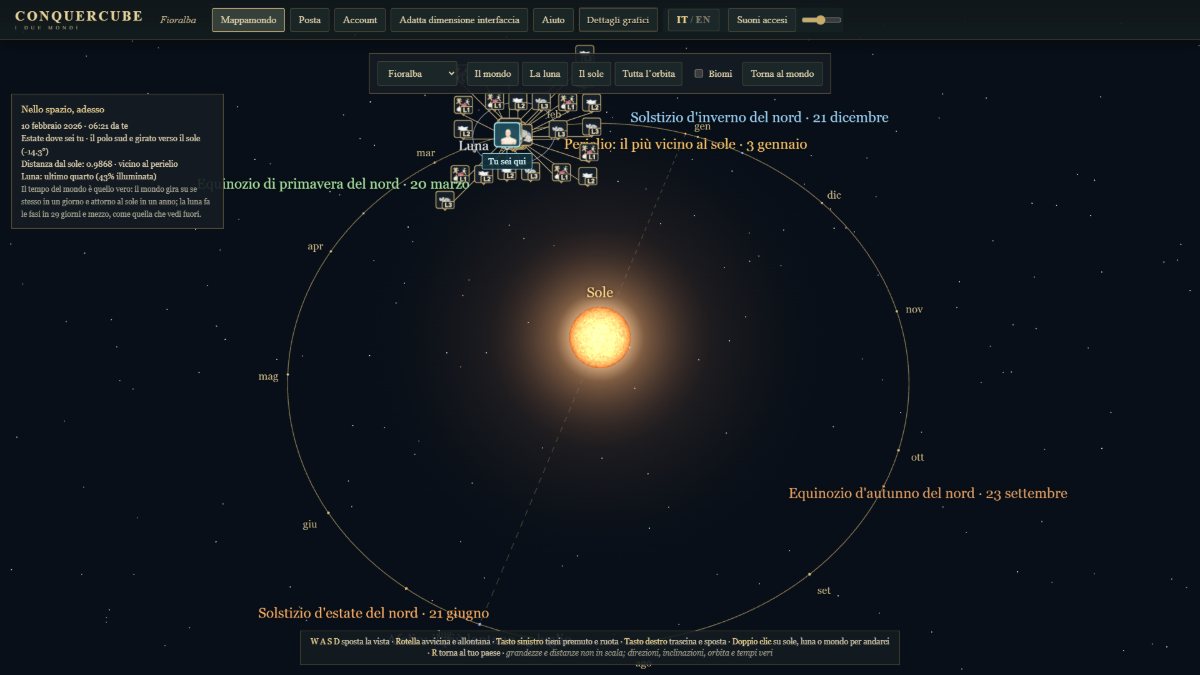This screenshot has width=1200, height=675.
Task: Click the '10 febbraio 2026 · 06:21 da te' line
Action: 75,126
